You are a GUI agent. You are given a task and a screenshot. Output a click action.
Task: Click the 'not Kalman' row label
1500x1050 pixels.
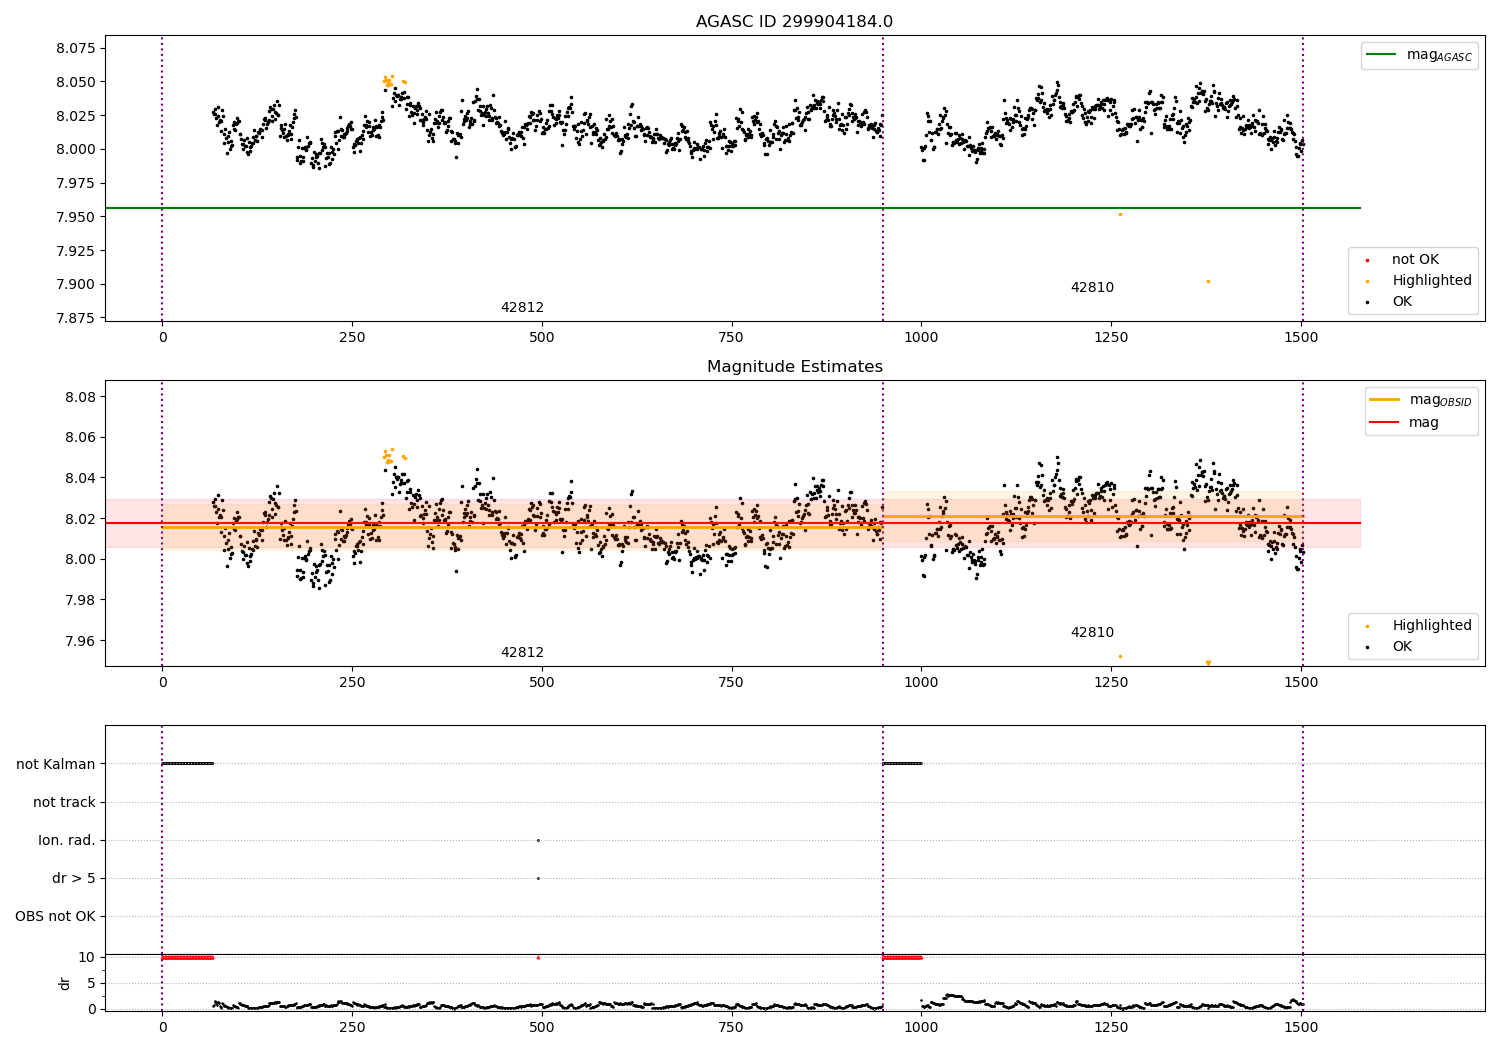56,765
